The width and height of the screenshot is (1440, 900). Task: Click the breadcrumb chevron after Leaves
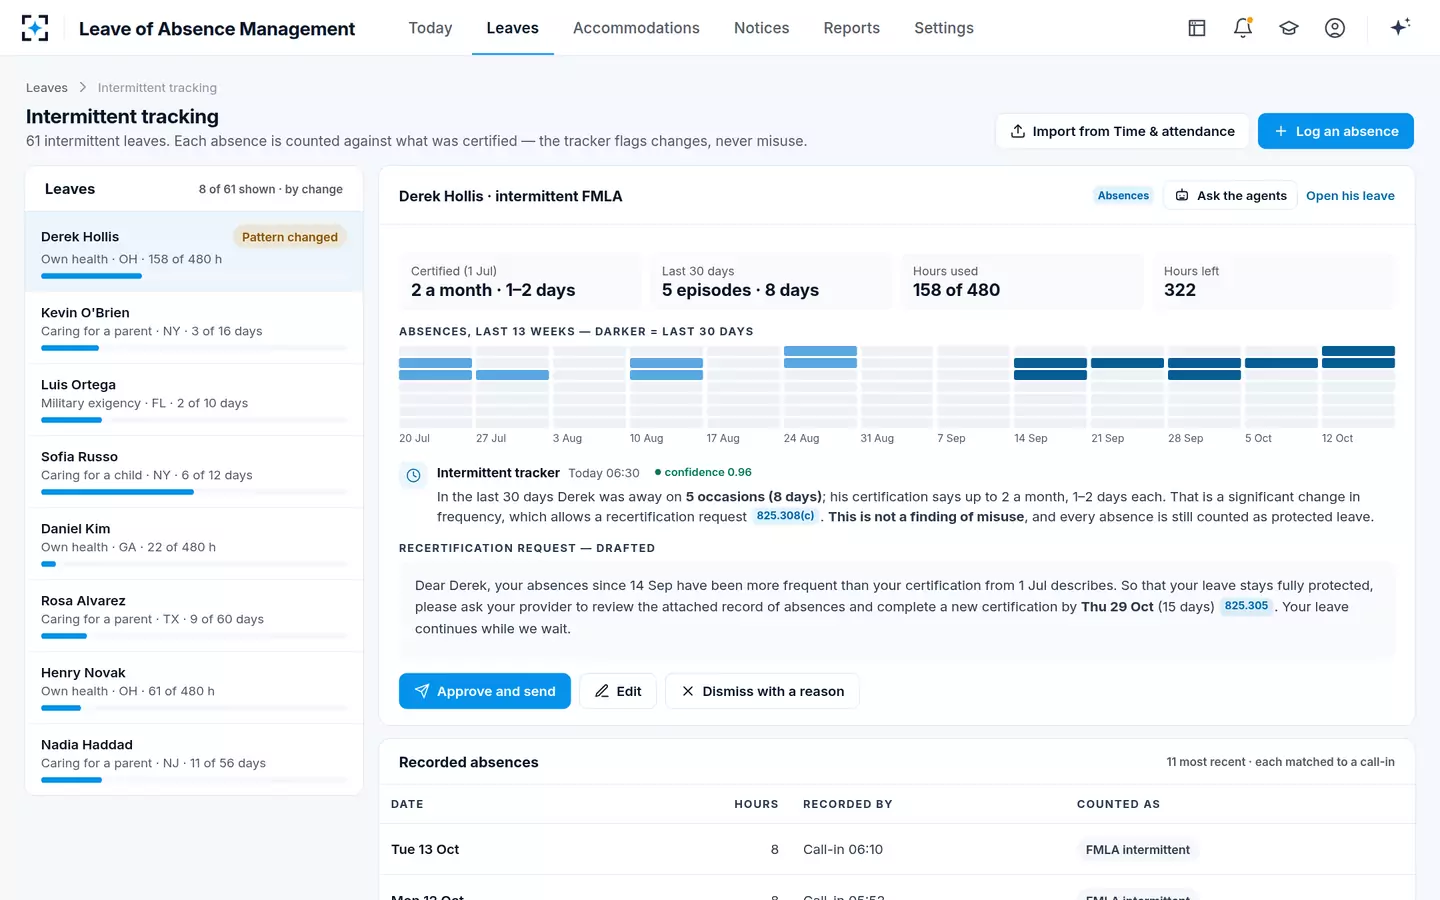pyautogui.click(x=83, y=88)
